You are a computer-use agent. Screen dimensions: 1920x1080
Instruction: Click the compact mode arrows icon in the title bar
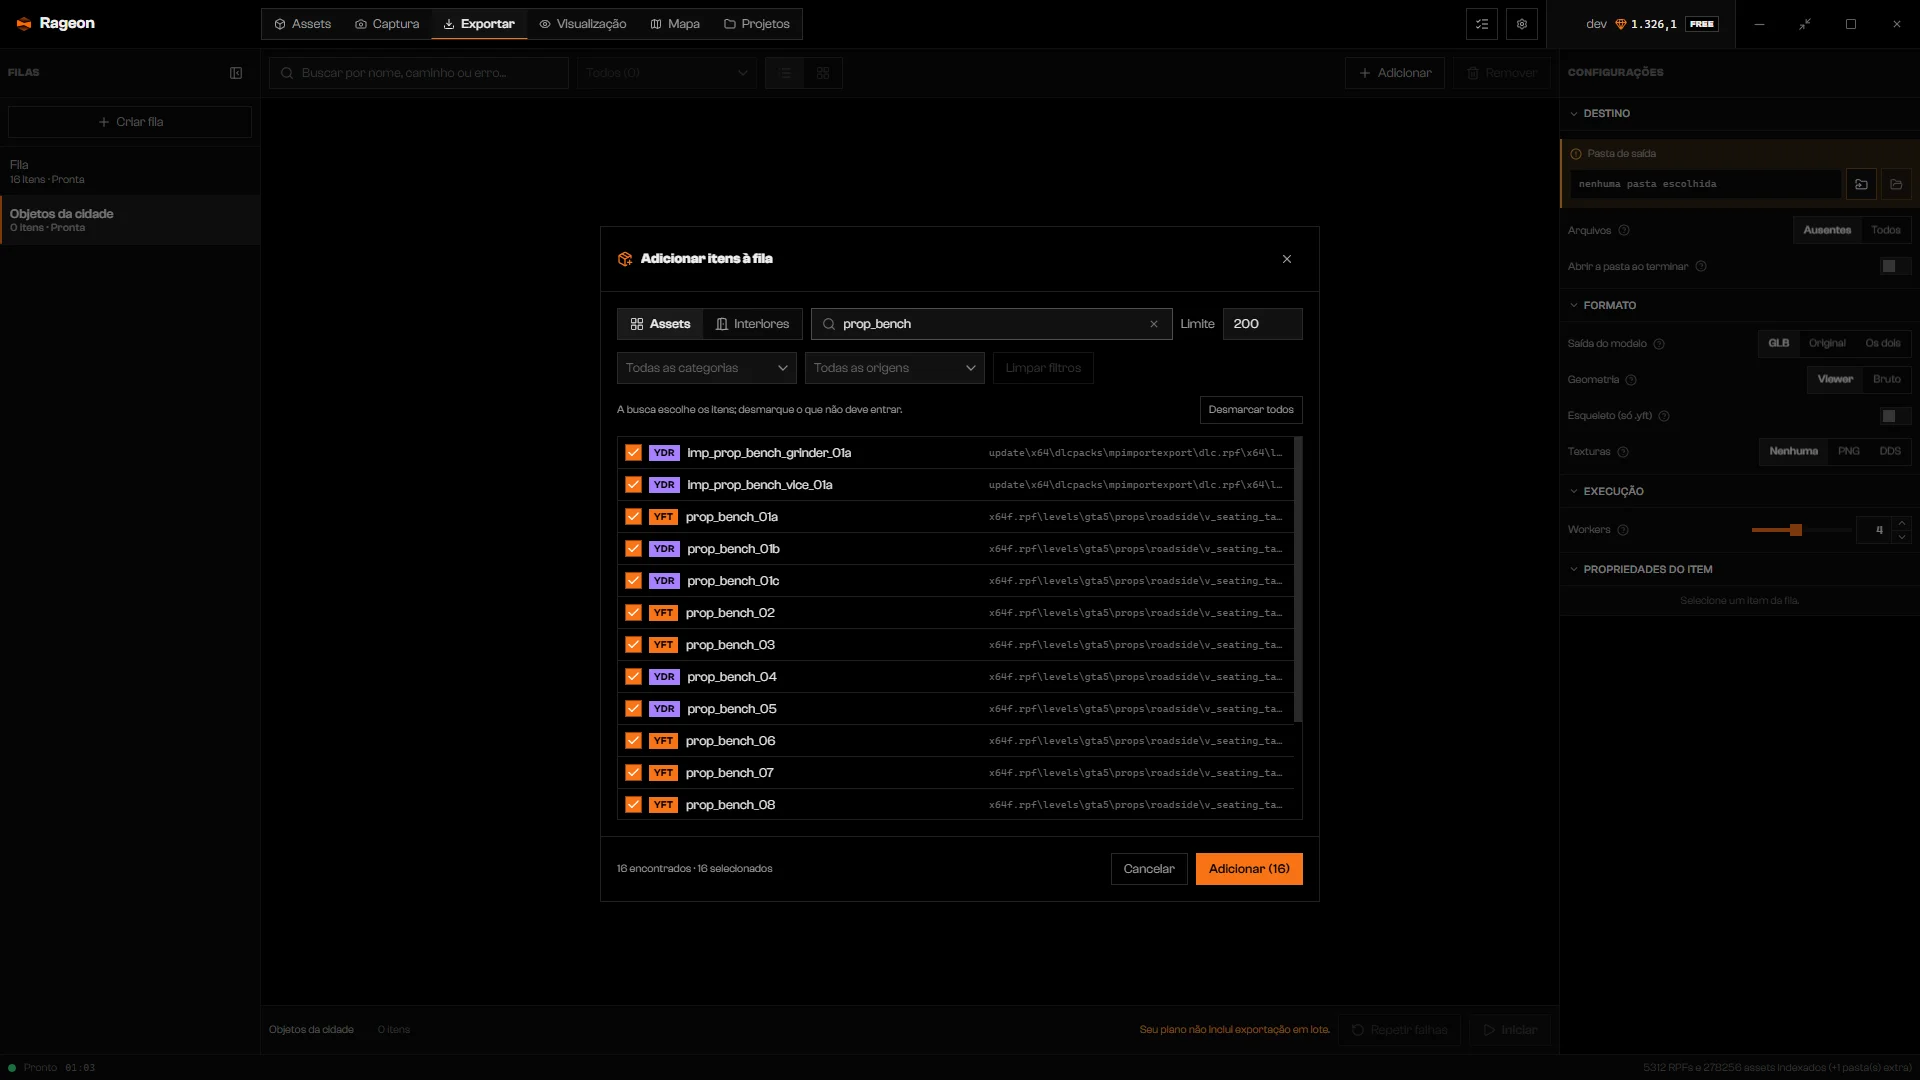point(1805,24)
